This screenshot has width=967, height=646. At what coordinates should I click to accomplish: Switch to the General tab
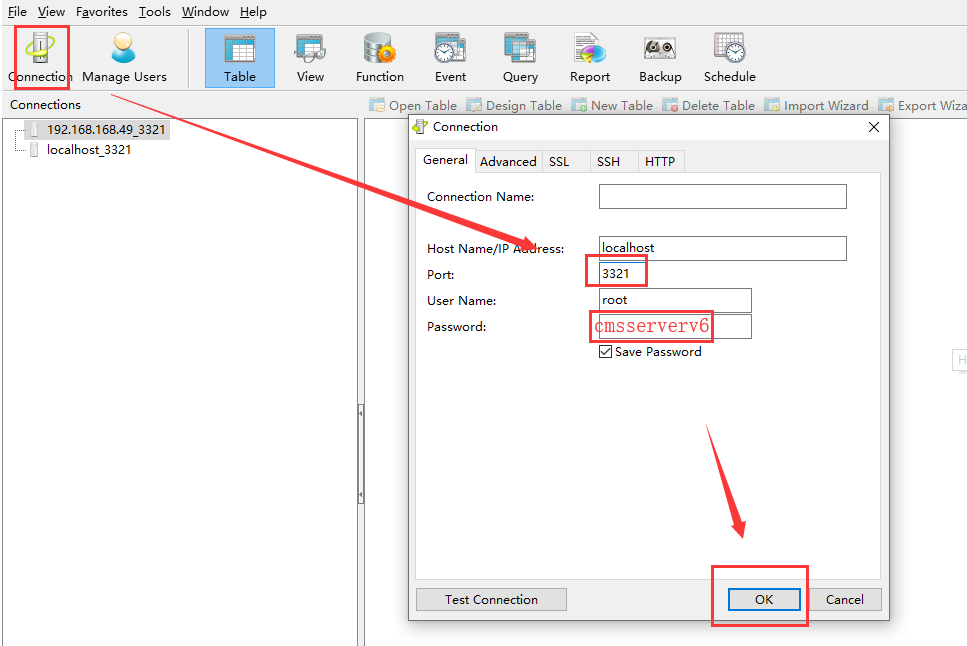coord(445,160)
